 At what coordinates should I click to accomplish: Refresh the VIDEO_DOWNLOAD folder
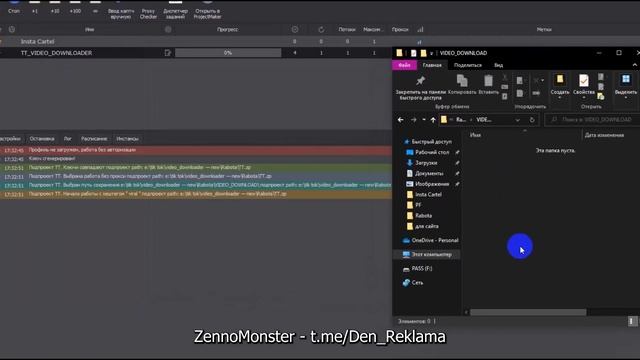pyautogui.click(x=532, y=120)
